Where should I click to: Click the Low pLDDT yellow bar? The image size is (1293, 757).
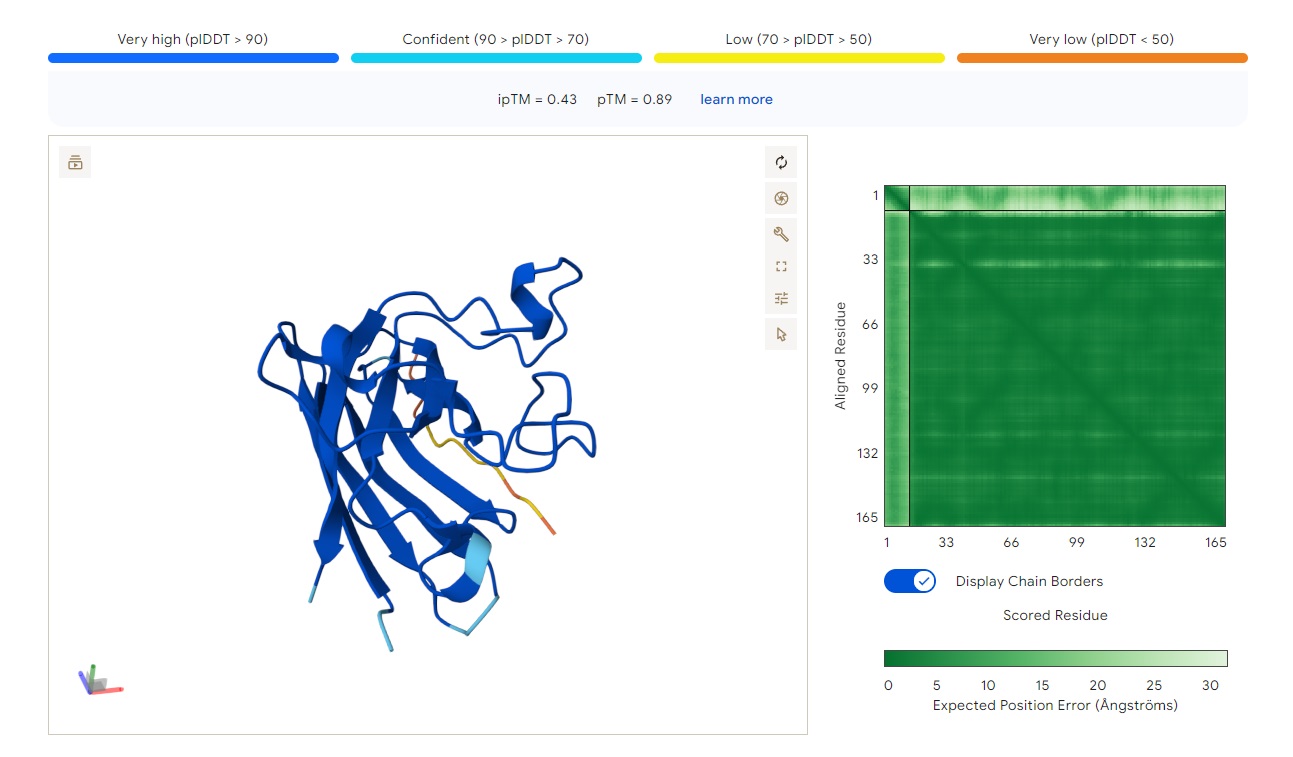[x=799, y=58]
